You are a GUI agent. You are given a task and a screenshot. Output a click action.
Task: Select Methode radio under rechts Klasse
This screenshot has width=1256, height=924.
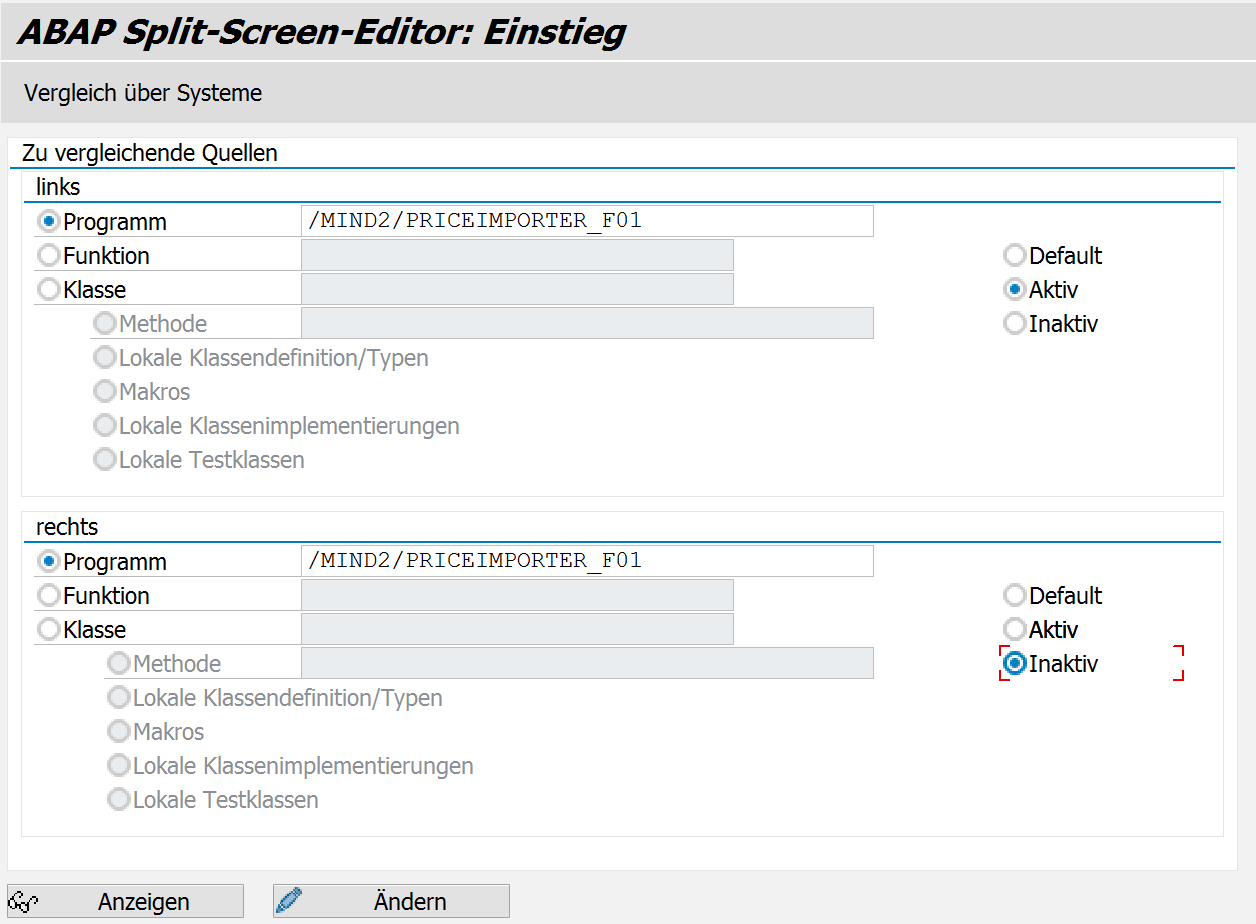tap(119, 663)
